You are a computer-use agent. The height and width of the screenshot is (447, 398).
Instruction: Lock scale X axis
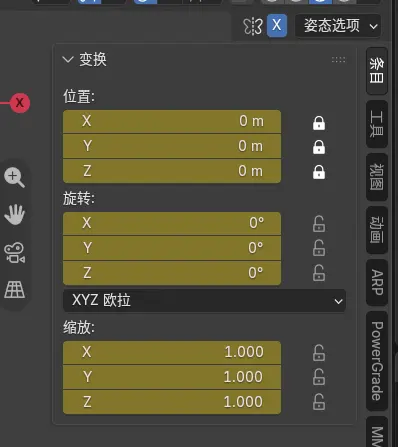319,353
